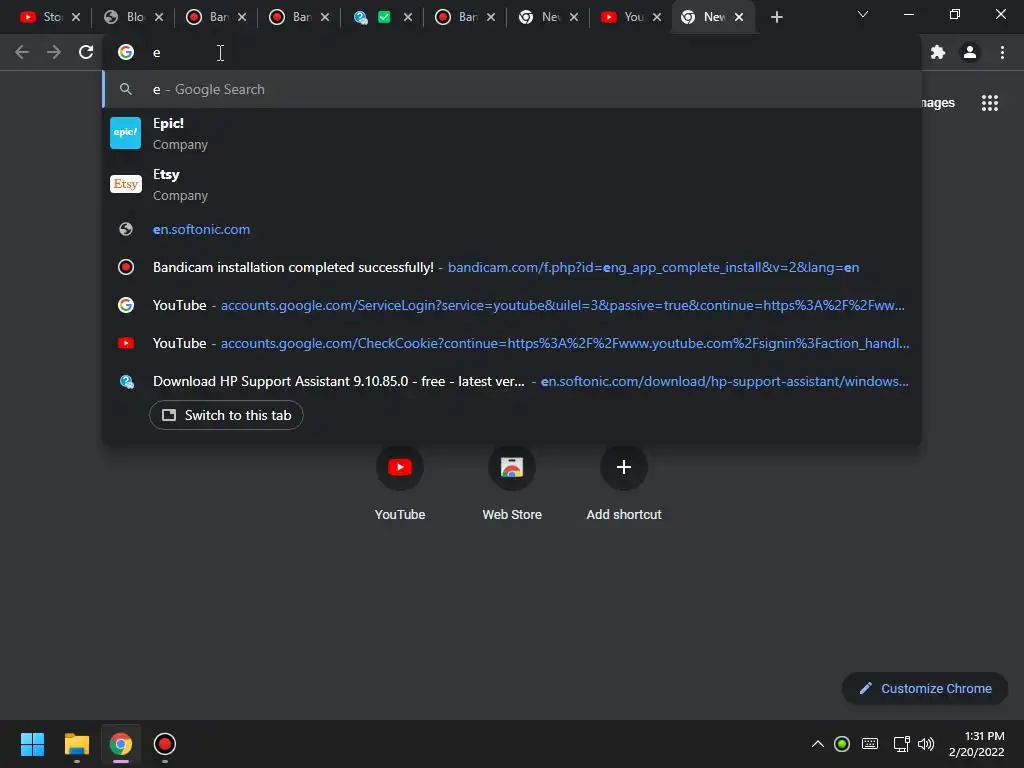This screenshot has width=1024, height=768.
Task: Choose the en.softonic.com suggestion
Action: click(512, 229)
